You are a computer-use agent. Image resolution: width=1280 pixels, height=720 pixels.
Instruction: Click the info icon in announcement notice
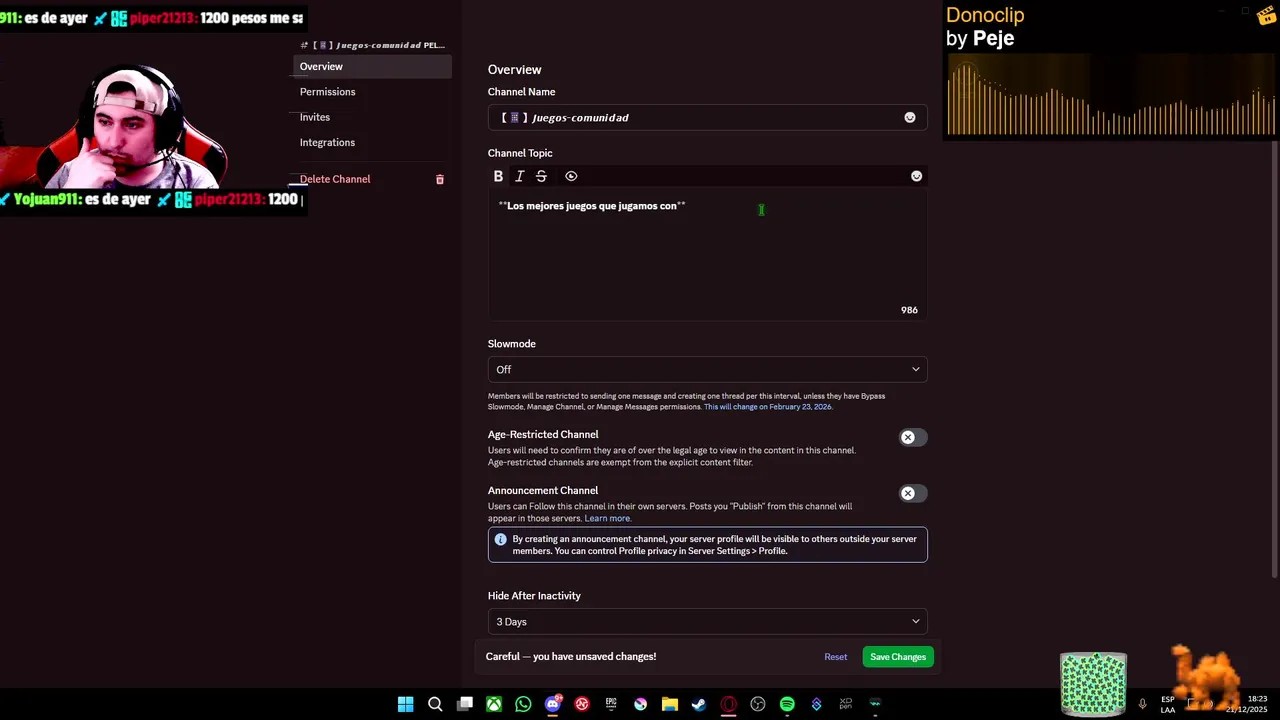click(501, 539)
